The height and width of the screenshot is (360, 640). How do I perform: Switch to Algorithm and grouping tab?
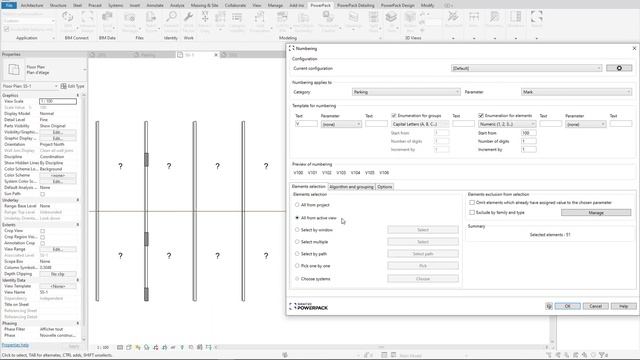[x=351, y=187]
